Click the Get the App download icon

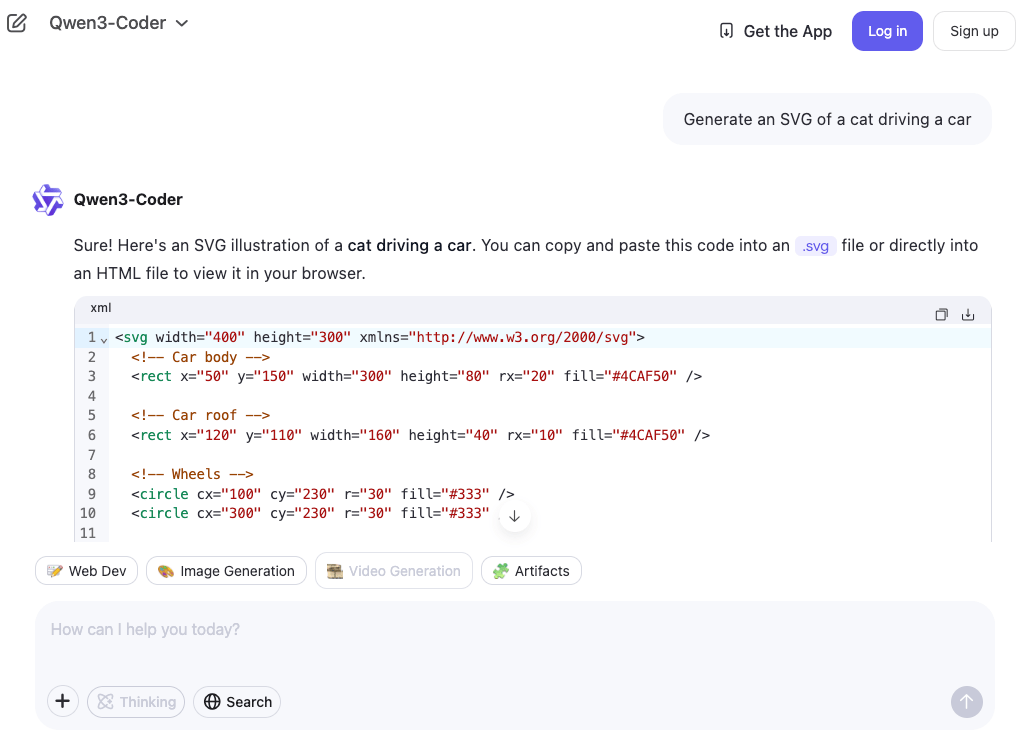click(726, 31)
